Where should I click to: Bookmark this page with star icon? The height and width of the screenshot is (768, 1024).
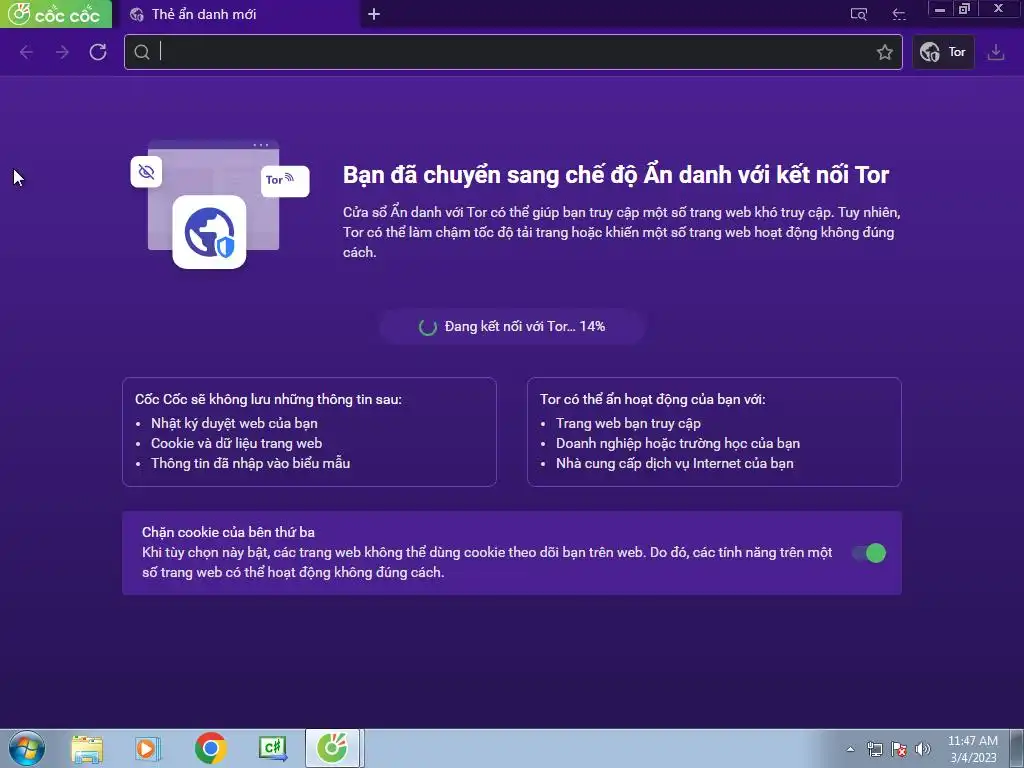(x=884, y=52)
